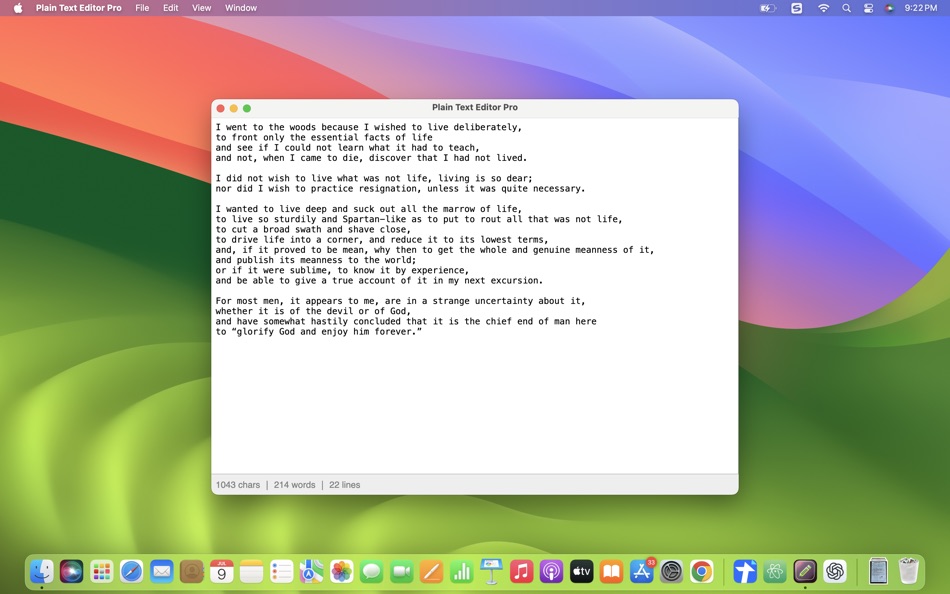This screenshot has width=950, height=594.
Task: Click the line 'to cut a broad swath'
Action: (x=313, y=229)
